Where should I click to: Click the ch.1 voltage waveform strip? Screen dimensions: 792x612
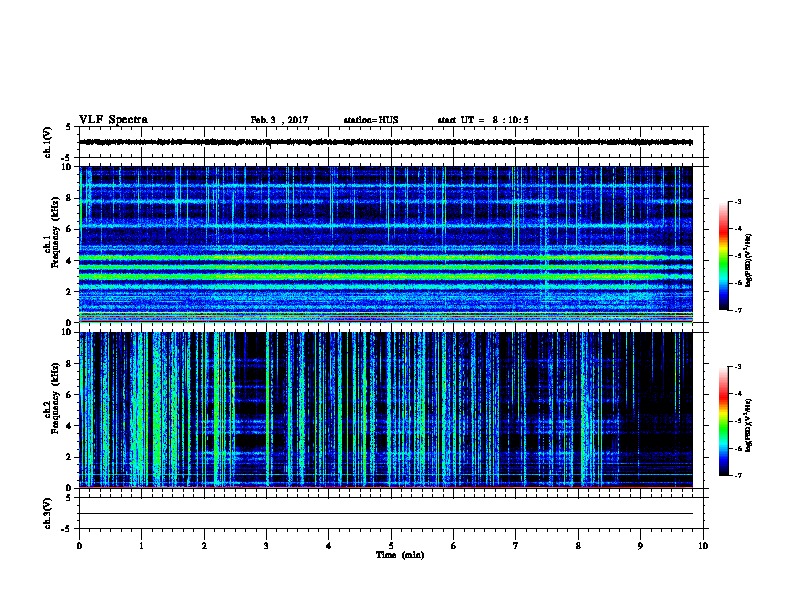click(x=391, y=142)
